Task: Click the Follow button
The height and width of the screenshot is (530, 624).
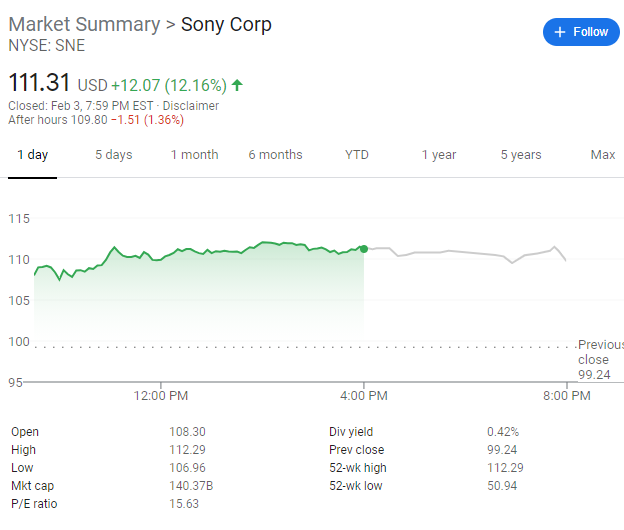Action: point(581,32)
